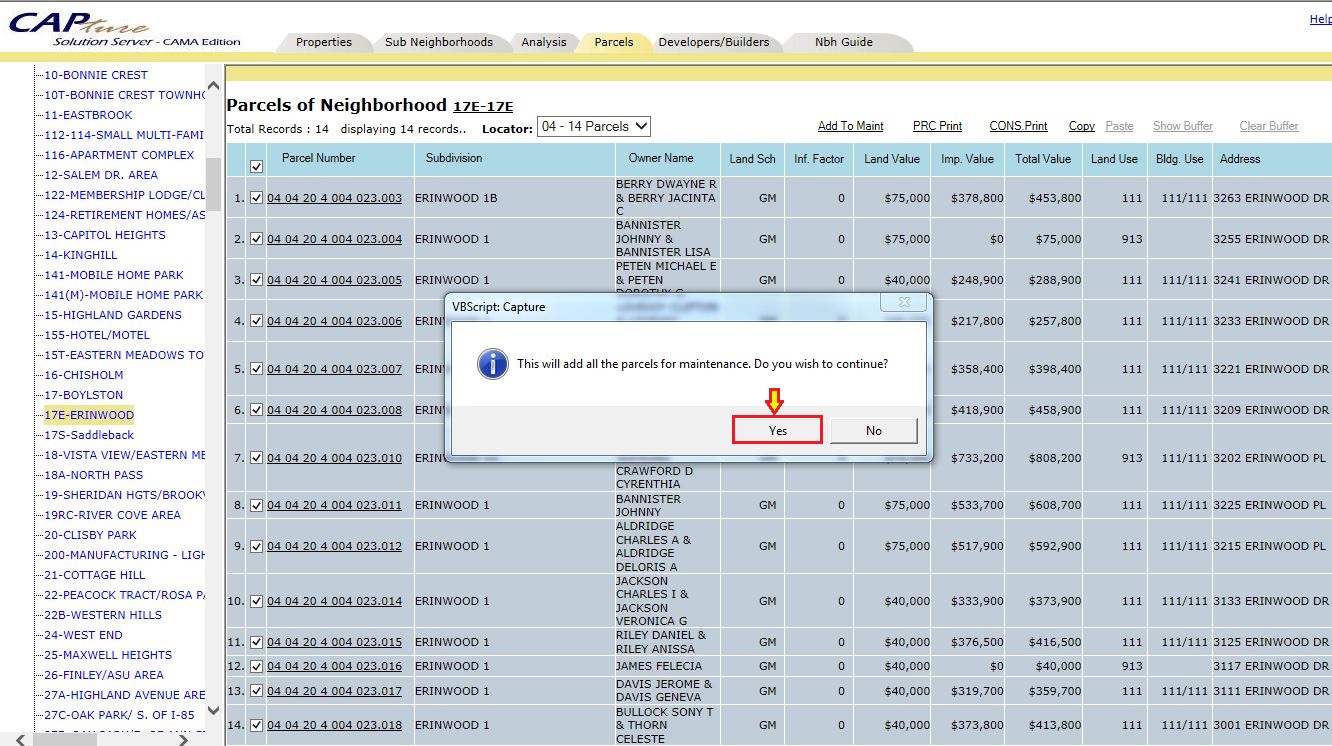Screen dimensions: 1332x746
Task: Click the Add To Maint link
Action: click(x=850, y=126)
